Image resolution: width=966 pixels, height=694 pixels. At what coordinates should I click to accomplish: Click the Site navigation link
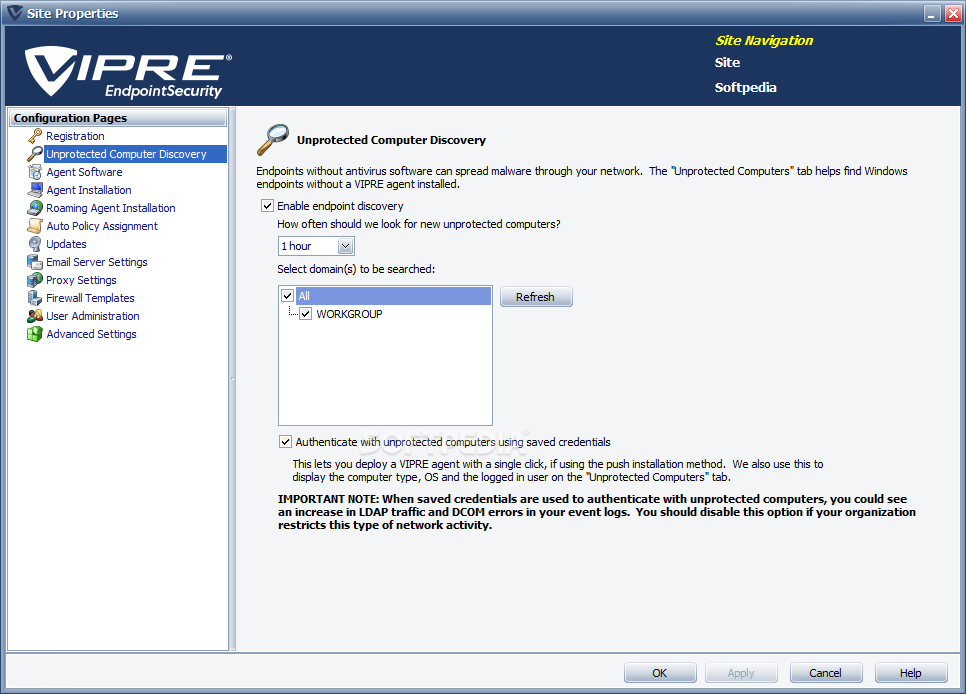tap(727, 62)
